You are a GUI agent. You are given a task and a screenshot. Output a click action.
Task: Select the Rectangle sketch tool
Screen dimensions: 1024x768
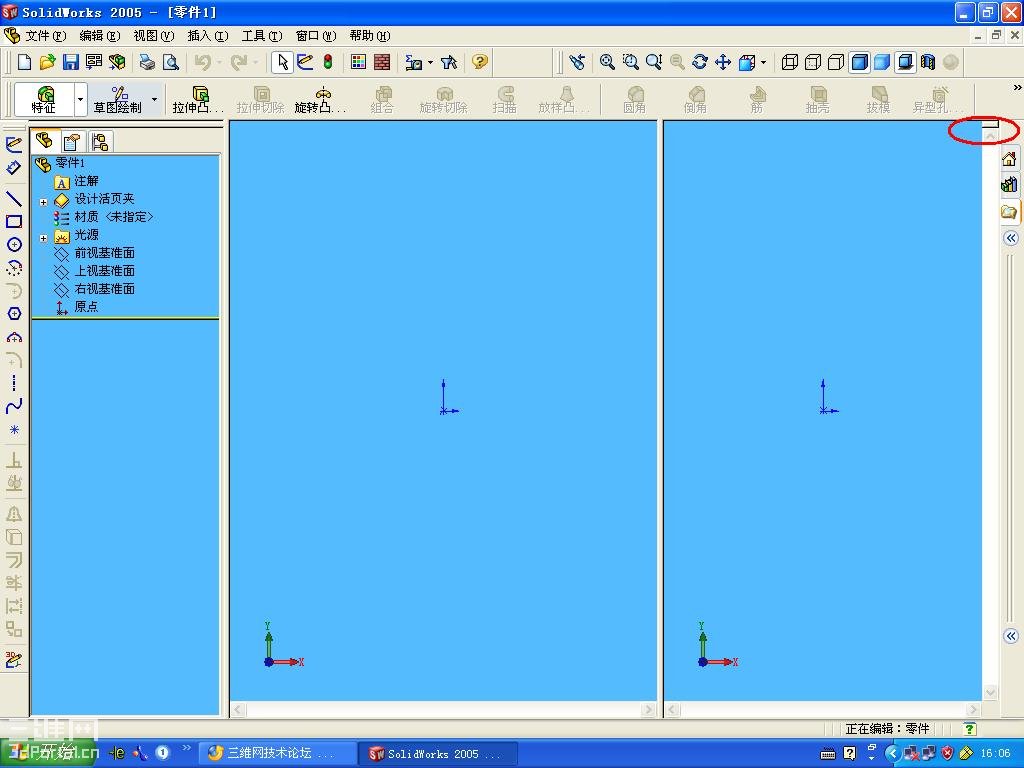point(14,221)
